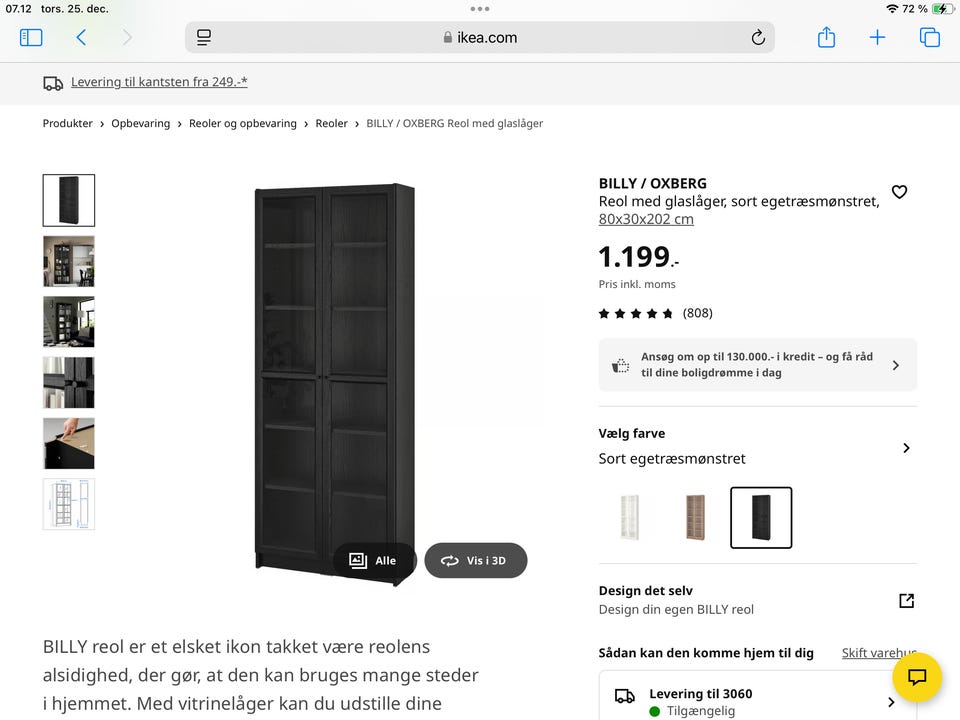Select the oak-effect bookcase color swatch
This screenshot has width=960, height=720.
[x=695, y=517]
